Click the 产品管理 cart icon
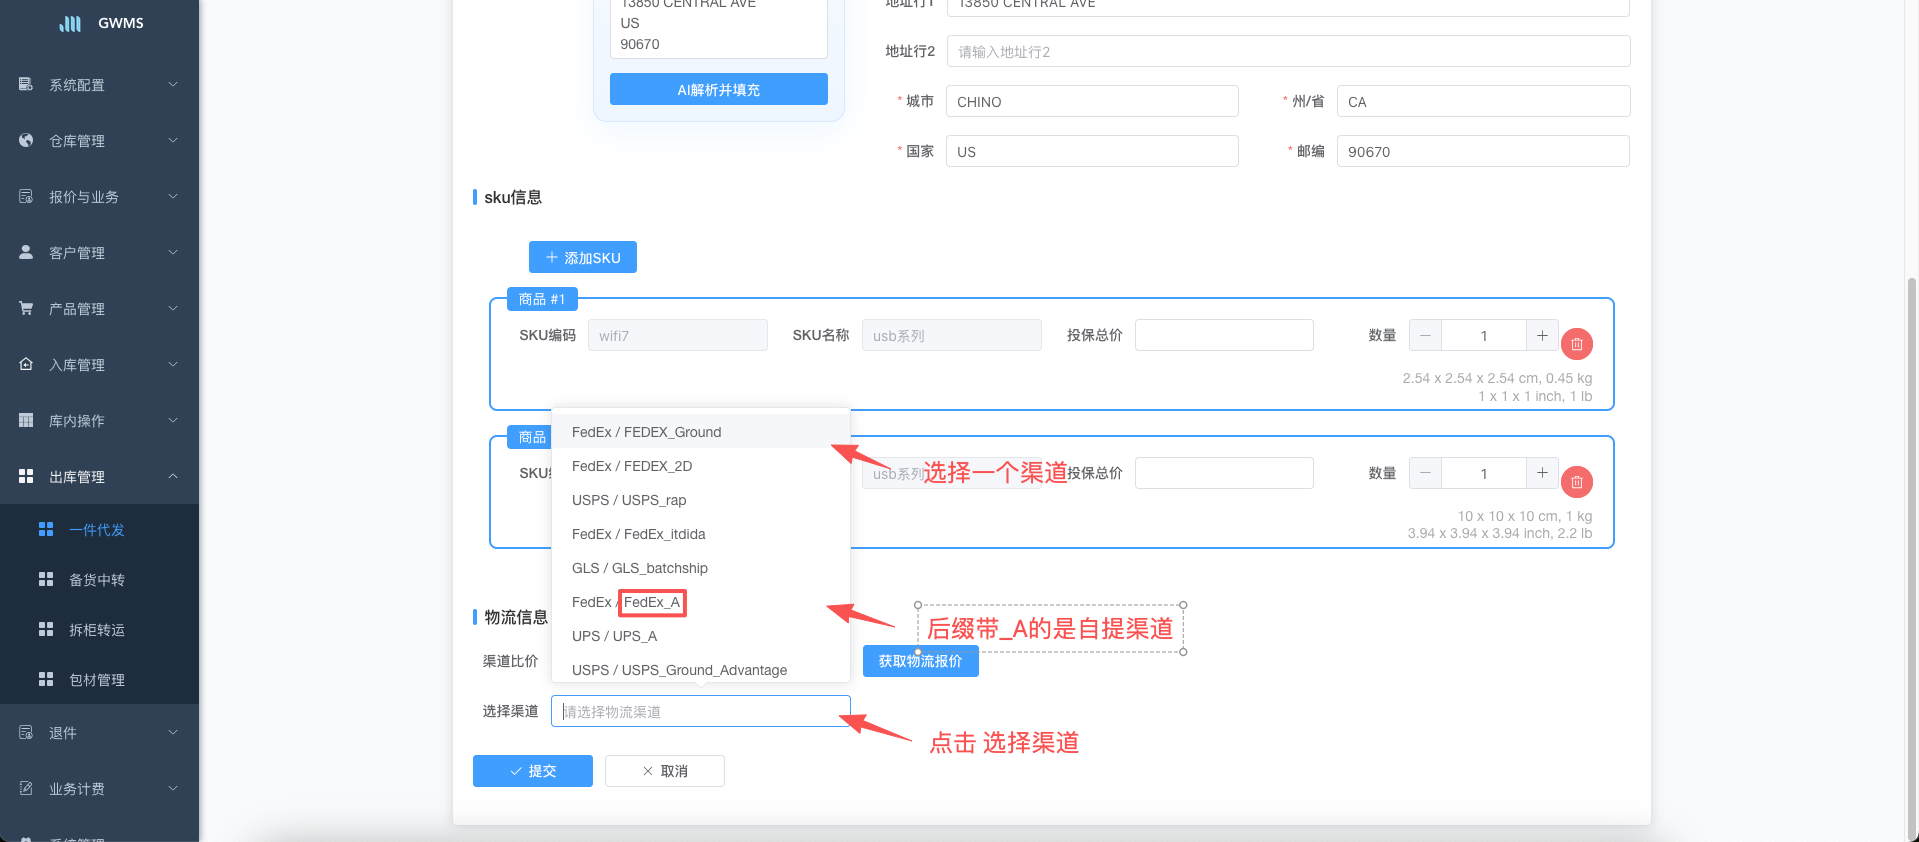The image size is (1919, 842). pos(26,309)
